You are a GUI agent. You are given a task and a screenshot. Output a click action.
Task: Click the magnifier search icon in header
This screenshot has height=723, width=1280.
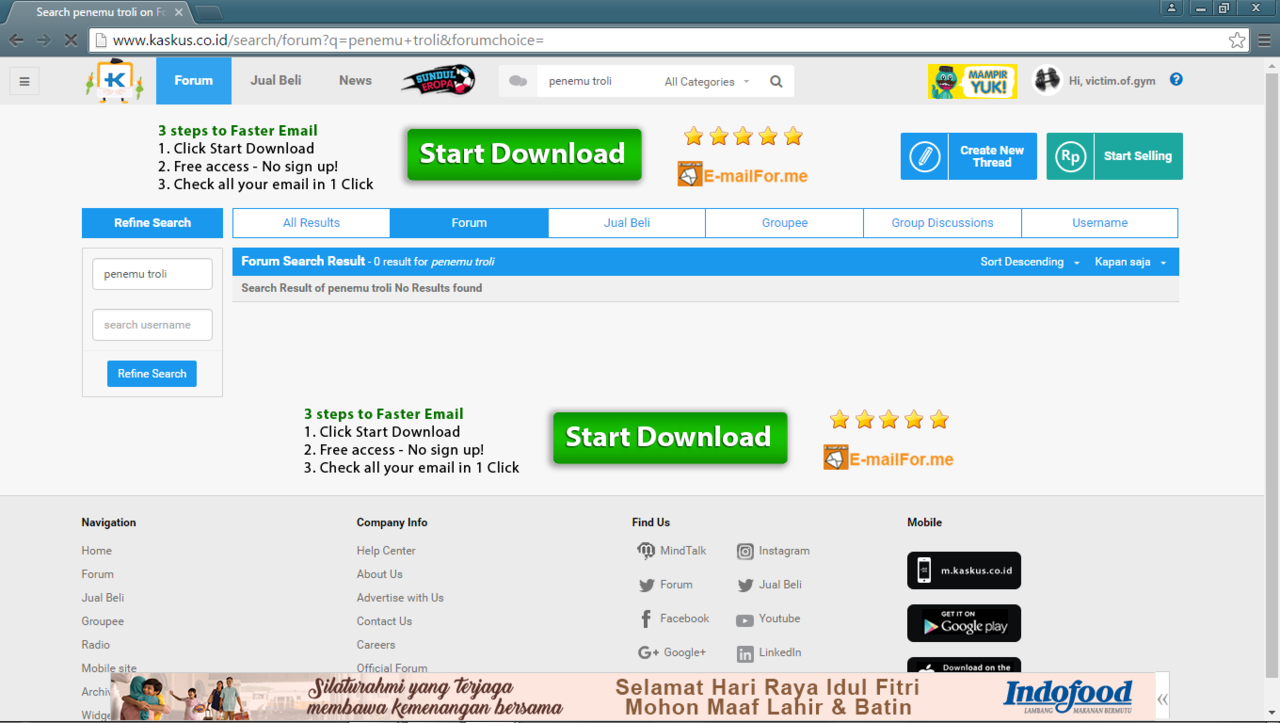coord(776,82)
